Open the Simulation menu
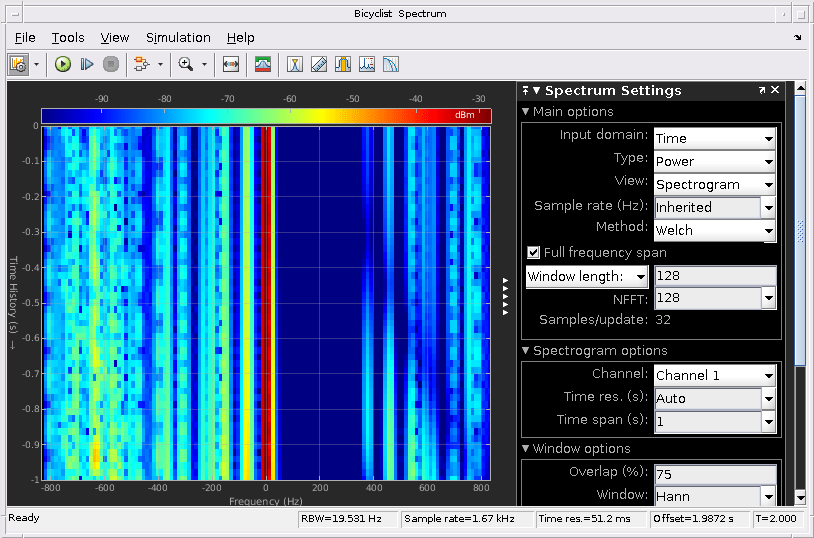This screenshot has height=538, width=814. (178, 37)
